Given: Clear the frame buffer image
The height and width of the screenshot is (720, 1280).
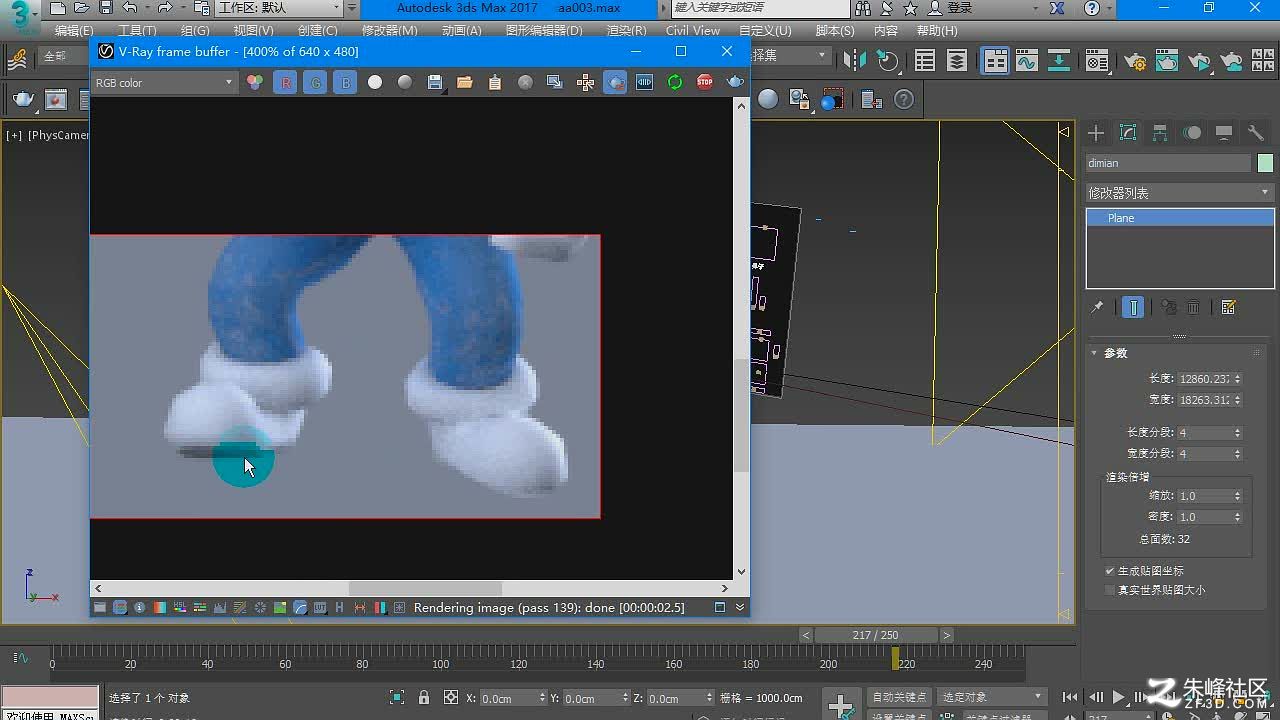Looking at the screenshot, I should pos(525,83).
